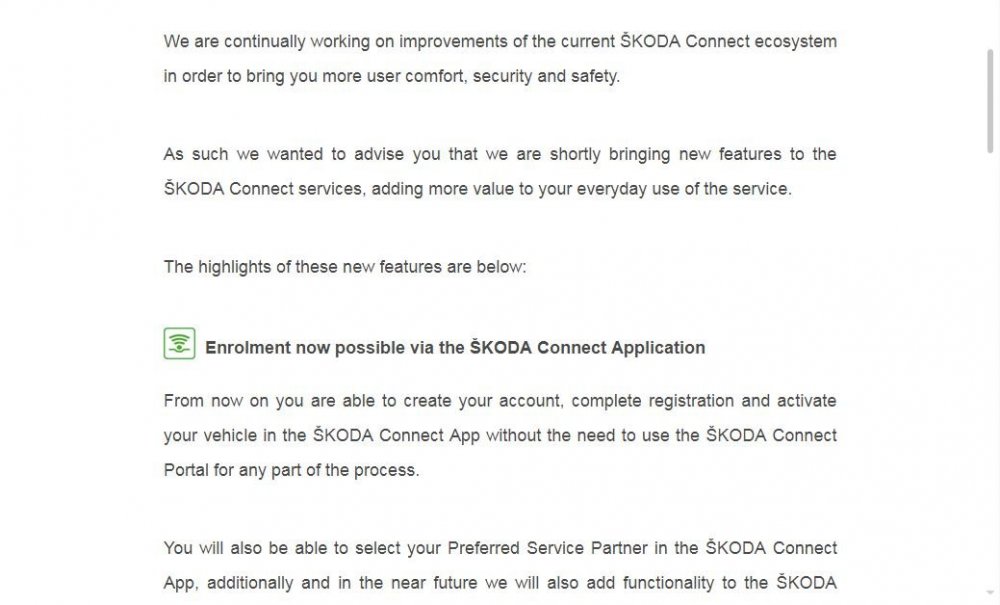Click the phrase 'security and safety'
The height and width of the screenshot is (605, 1000).
(x=545, y=76)
